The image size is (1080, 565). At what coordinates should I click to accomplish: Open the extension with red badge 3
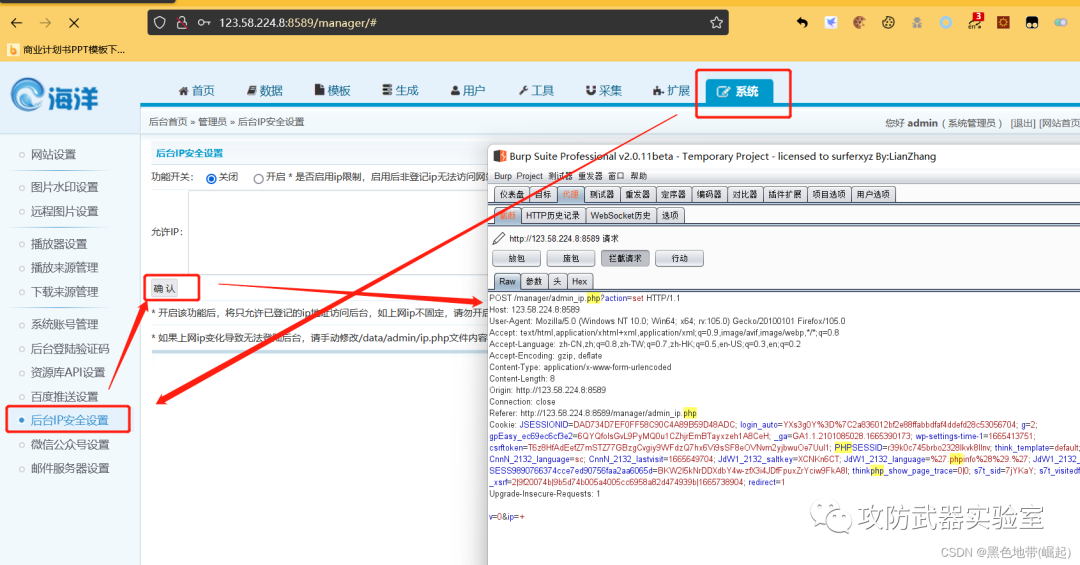coord(975,21)
